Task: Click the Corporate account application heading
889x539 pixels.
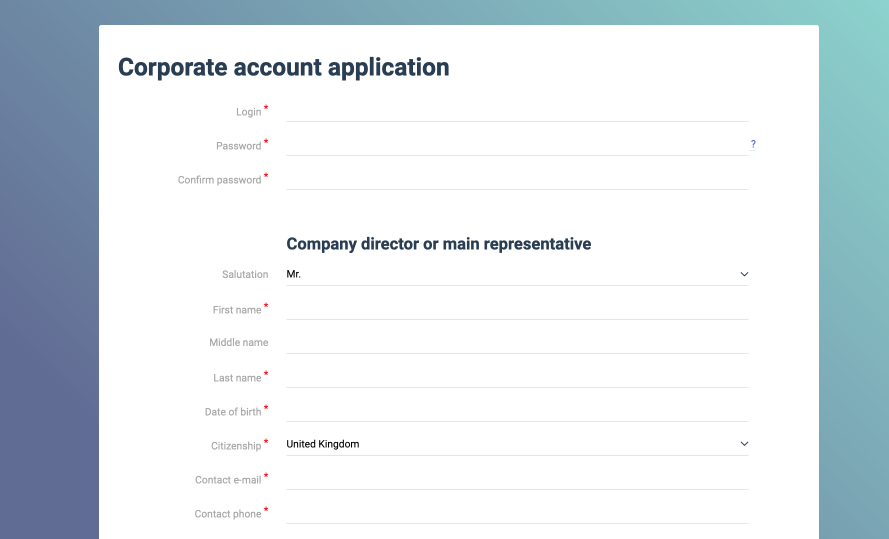Action: (283, 67)
